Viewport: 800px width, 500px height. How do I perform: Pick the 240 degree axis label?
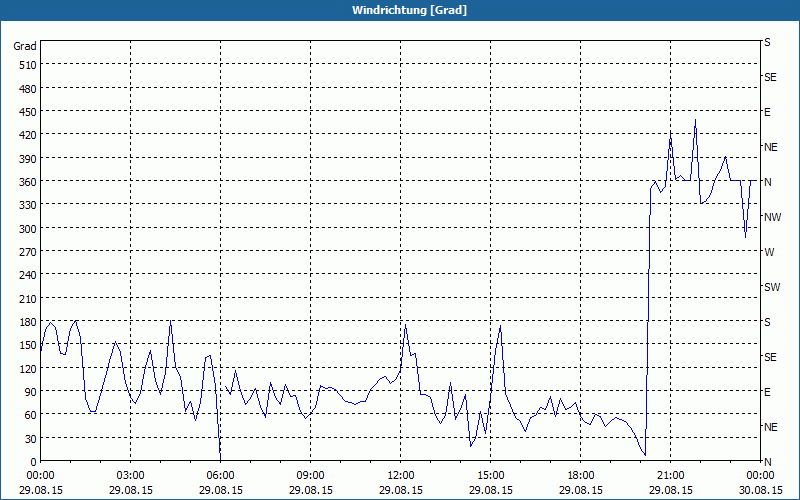point(28,276)
